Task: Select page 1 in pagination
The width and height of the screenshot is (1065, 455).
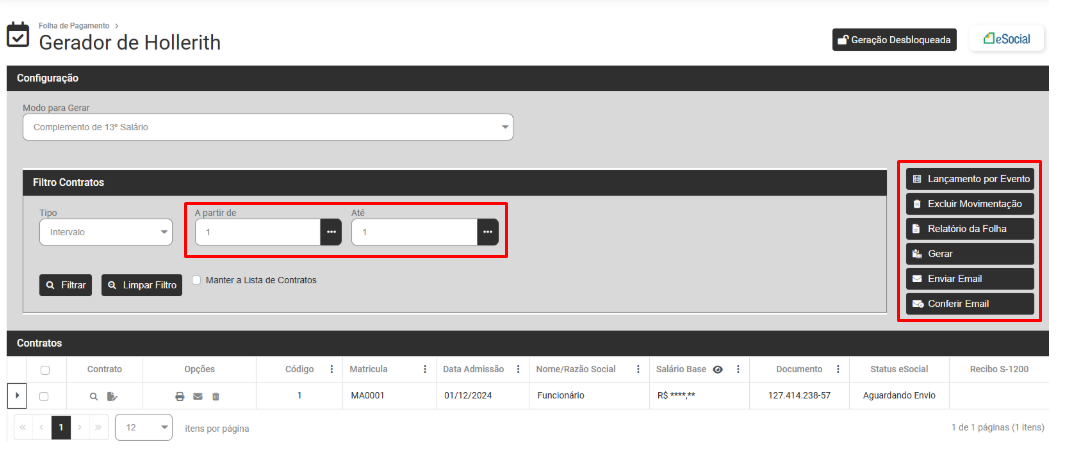Action: coord(61,428)
